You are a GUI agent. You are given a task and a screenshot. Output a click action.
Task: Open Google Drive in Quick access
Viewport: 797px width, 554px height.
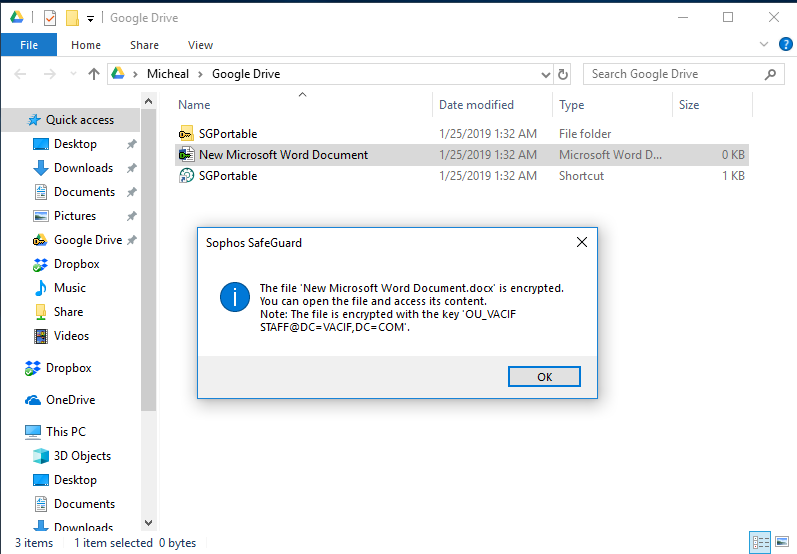(x=88, y=240)
